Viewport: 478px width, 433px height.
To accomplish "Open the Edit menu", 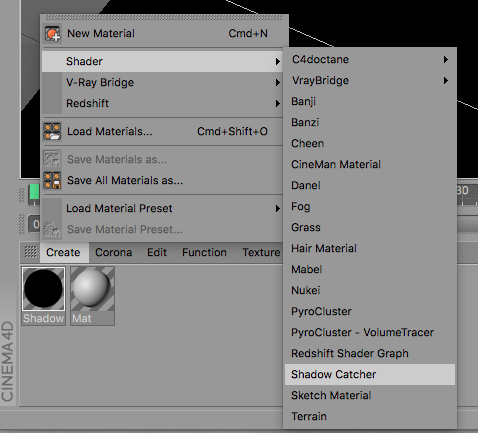I will click(x=157, y=252).
